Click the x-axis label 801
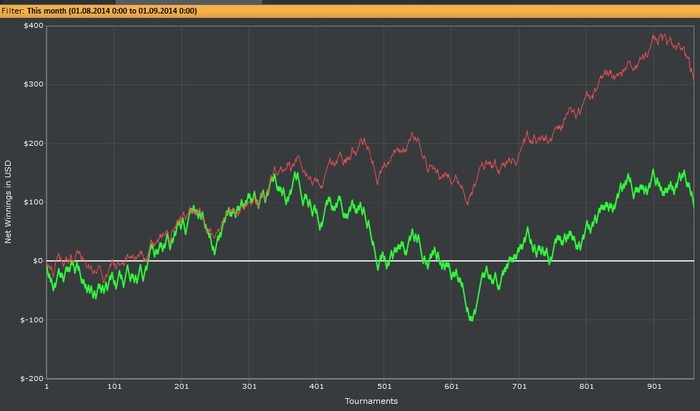Screen dimensions: 700x411 pos(587,386)
